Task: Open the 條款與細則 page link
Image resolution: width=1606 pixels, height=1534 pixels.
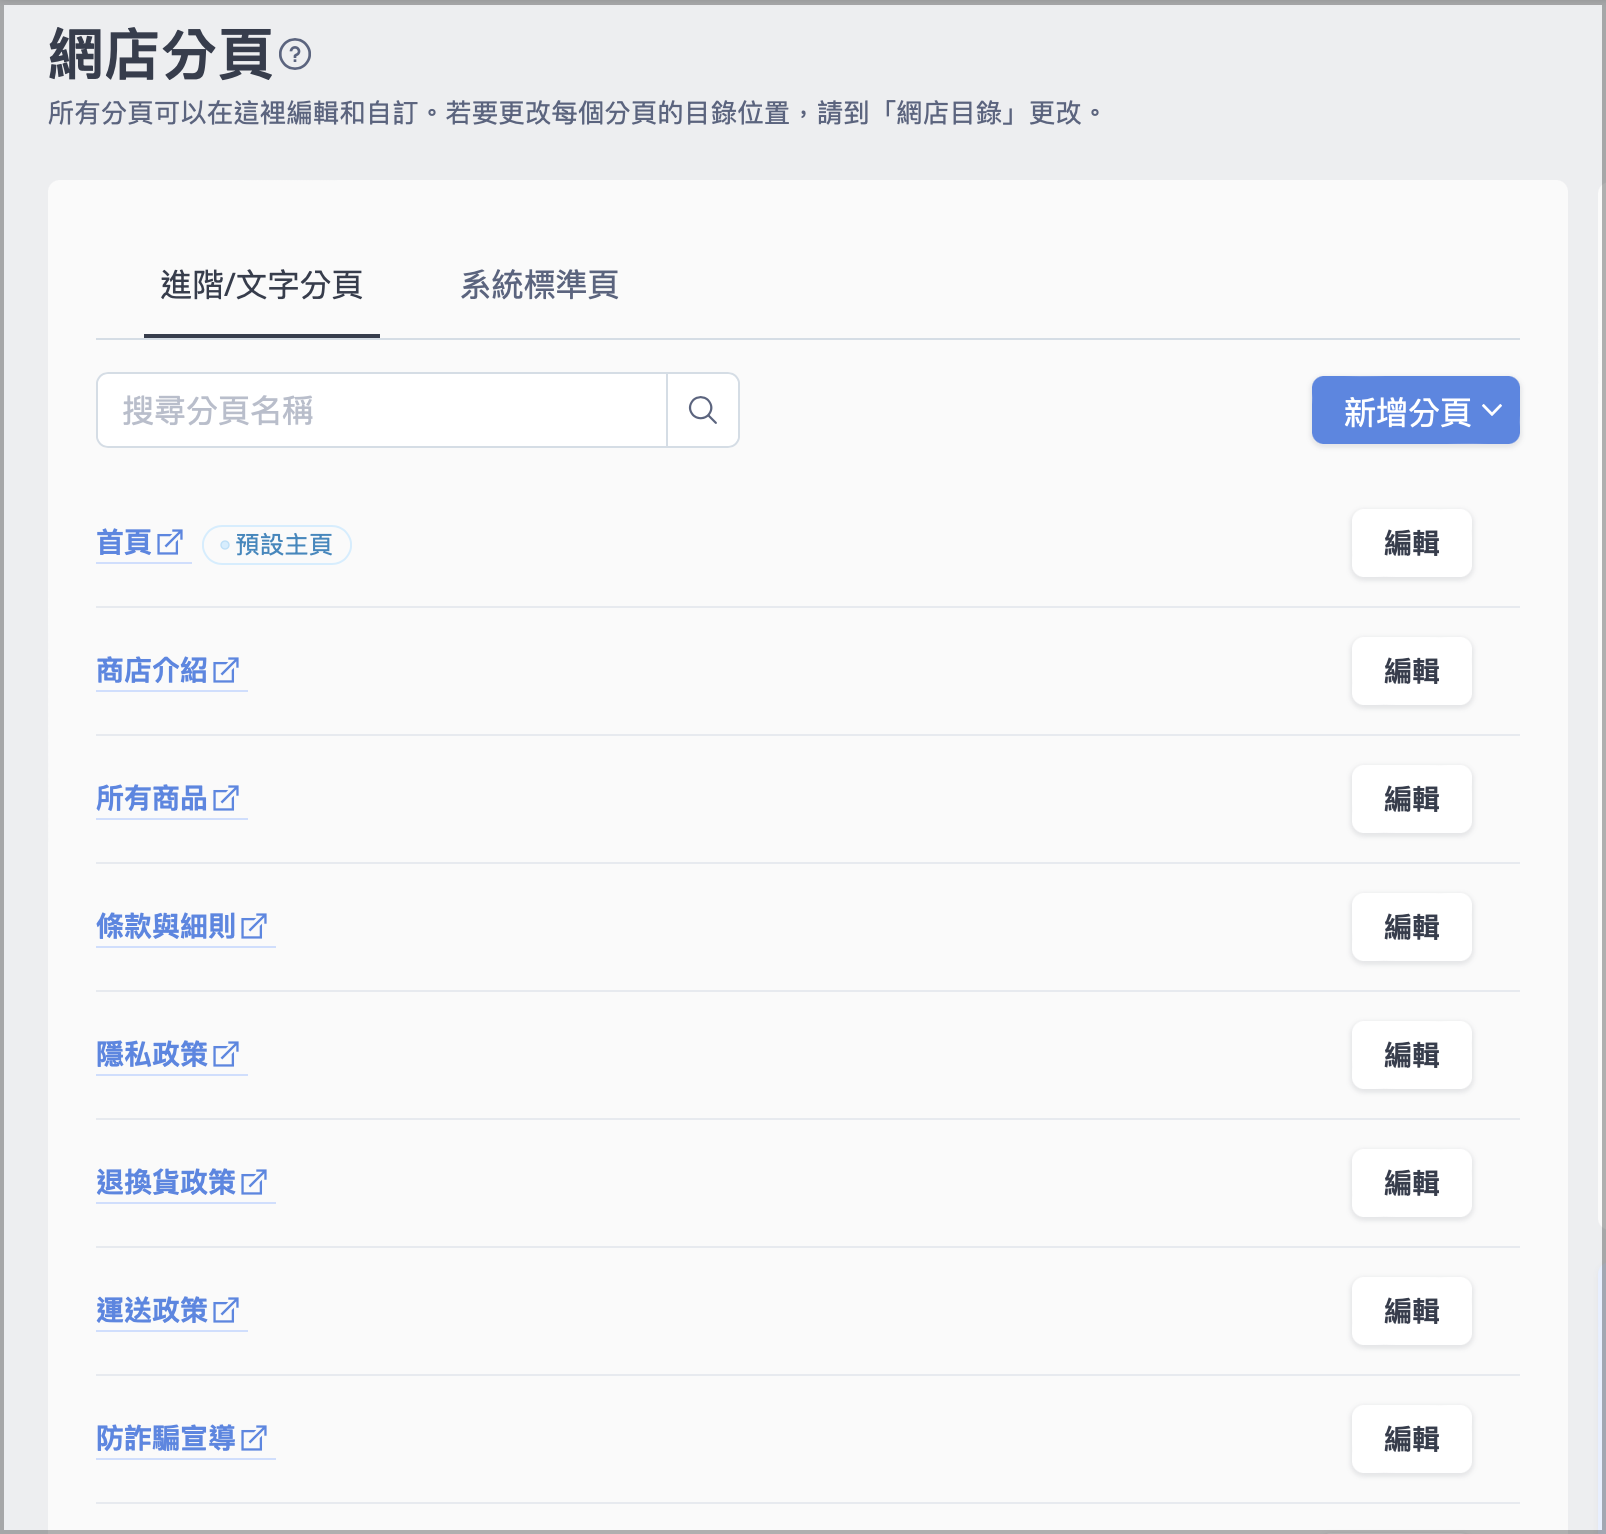Action: [166, 927]
